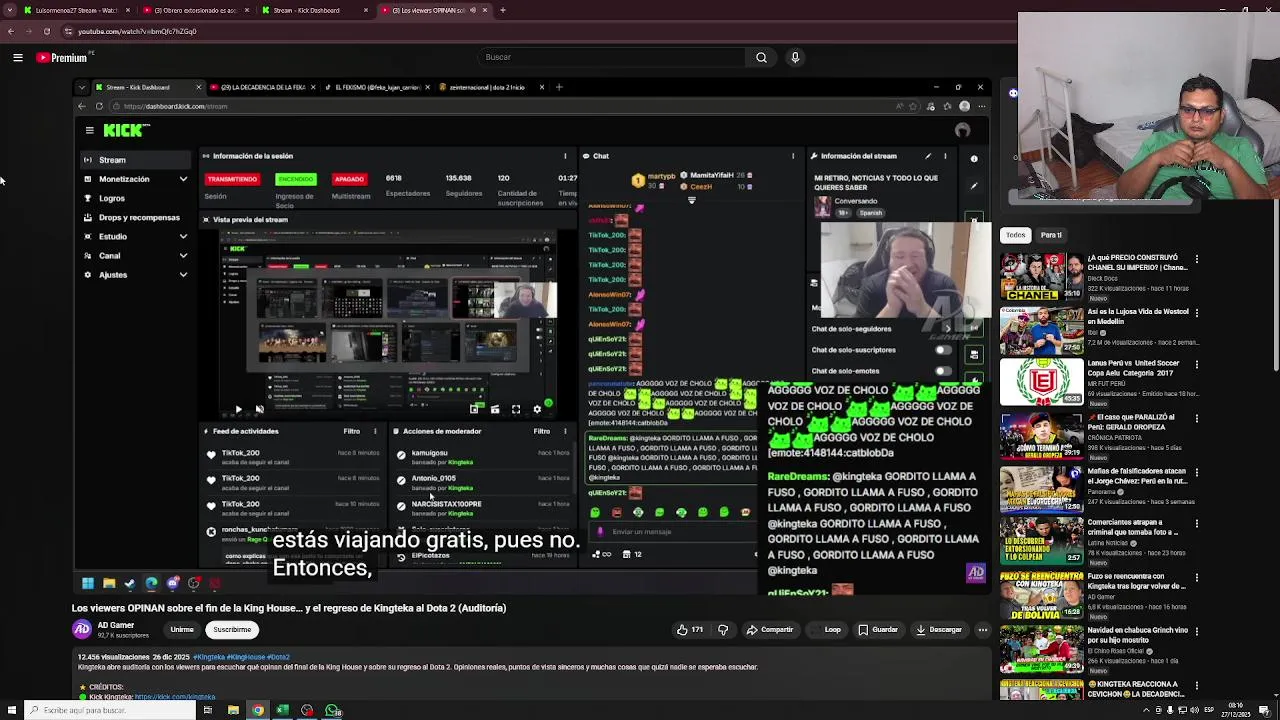
Task: Open options menu for Fuzo video
Action: 1196,578
